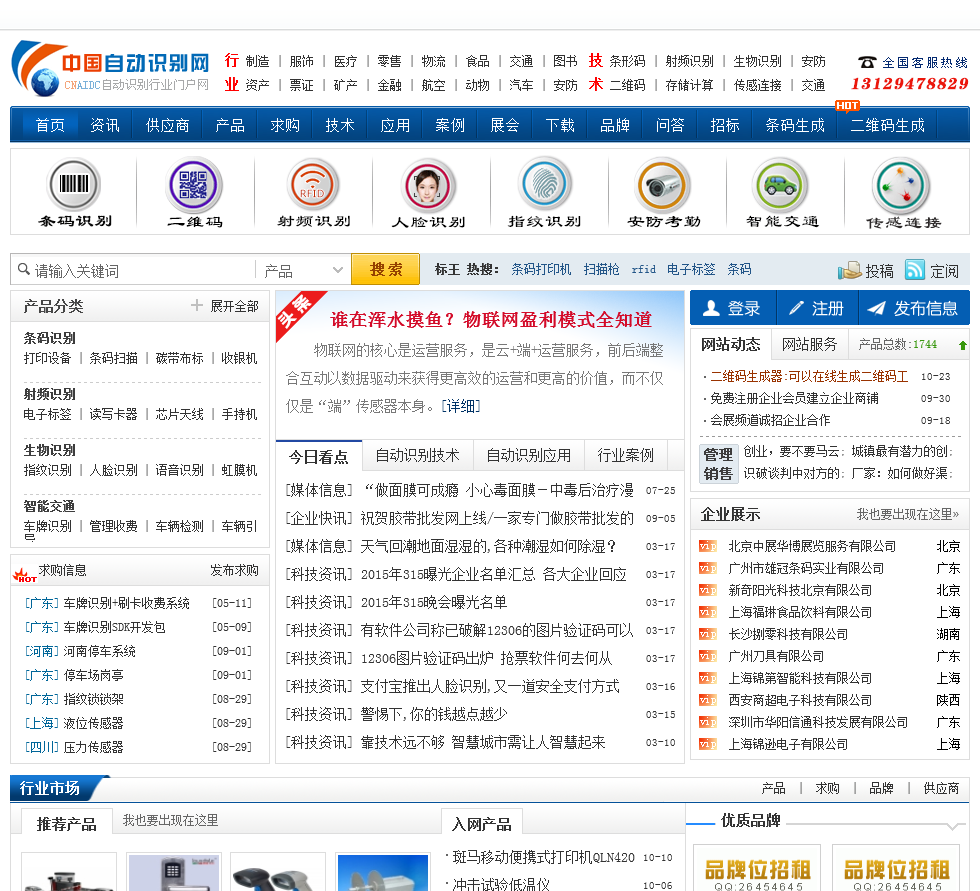Viewport: 980px width, 891px height.
Task: Open the 产品 search type dropdown
Action: pos(303,271)
